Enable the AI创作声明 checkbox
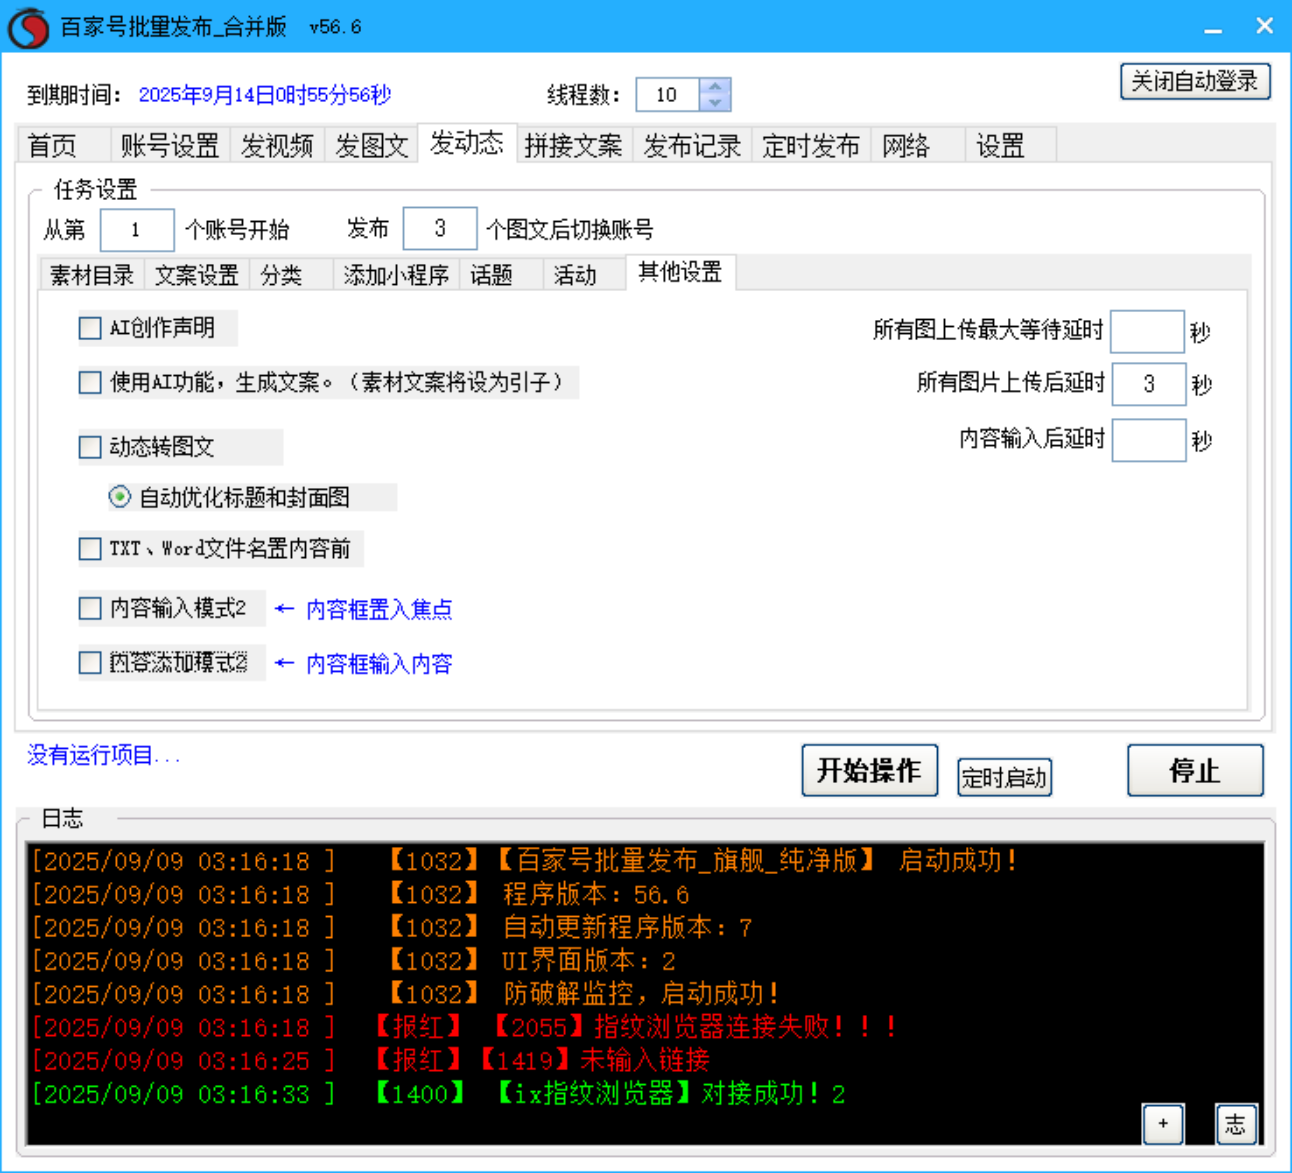 coord(89,328)
